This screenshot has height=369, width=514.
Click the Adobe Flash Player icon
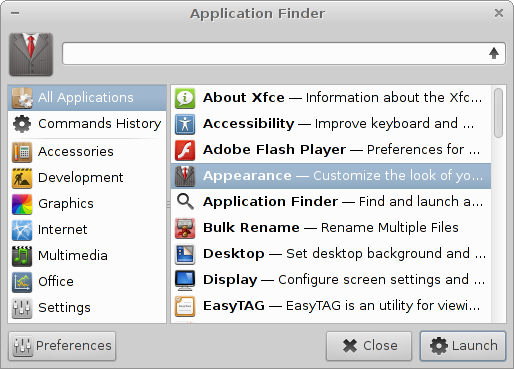click(185, 150)
